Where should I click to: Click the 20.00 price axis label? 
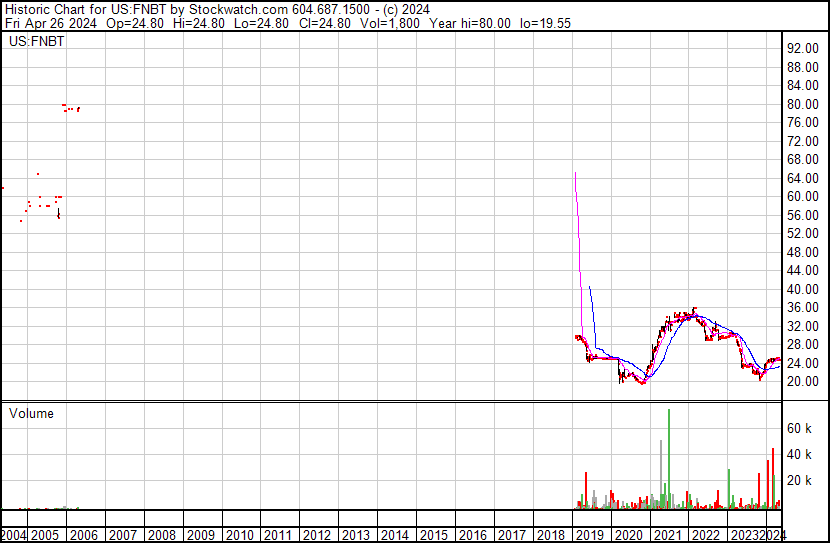(x=803, y=382)
